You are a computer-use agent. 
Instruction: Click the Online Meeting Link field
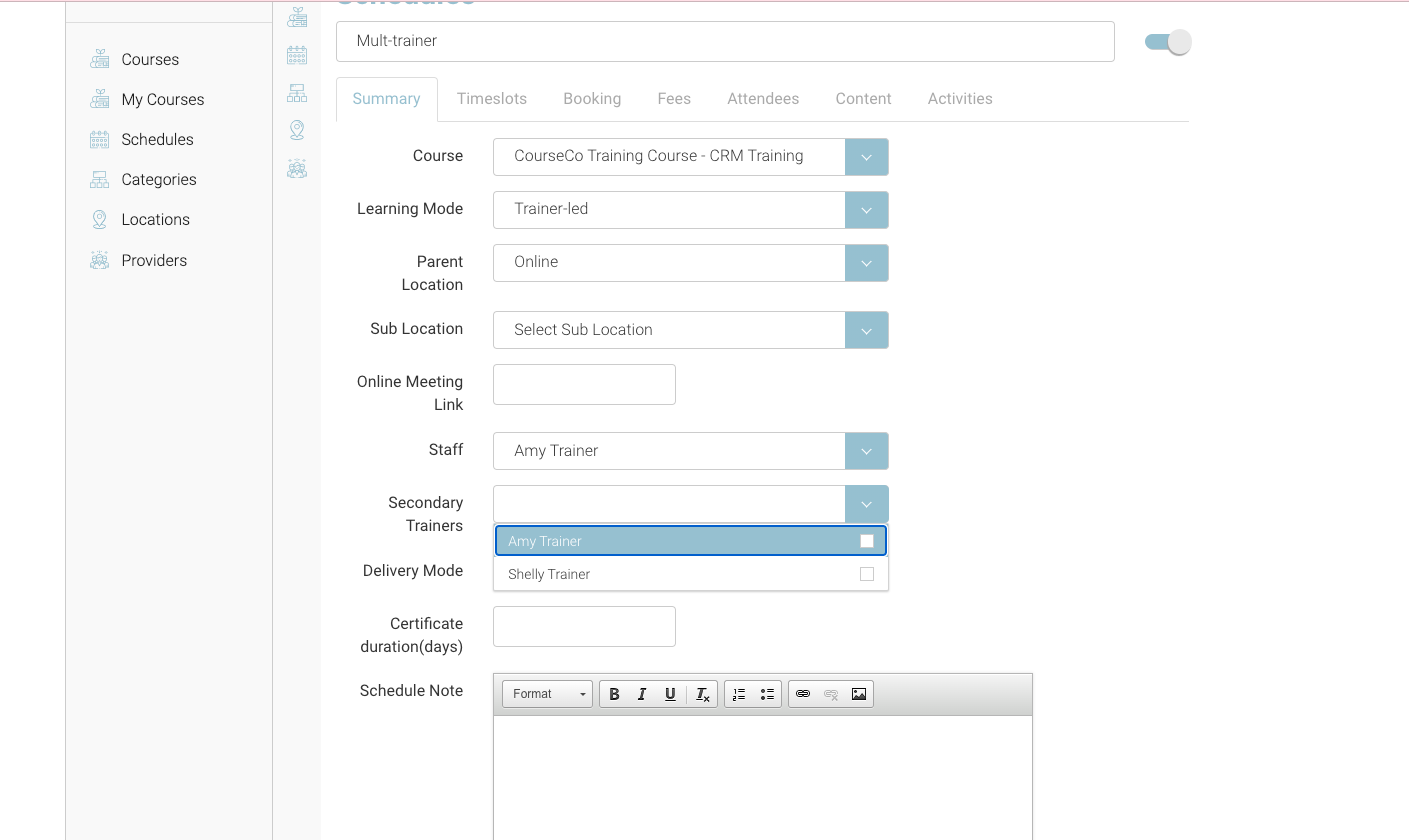click(x=584, y=385)
